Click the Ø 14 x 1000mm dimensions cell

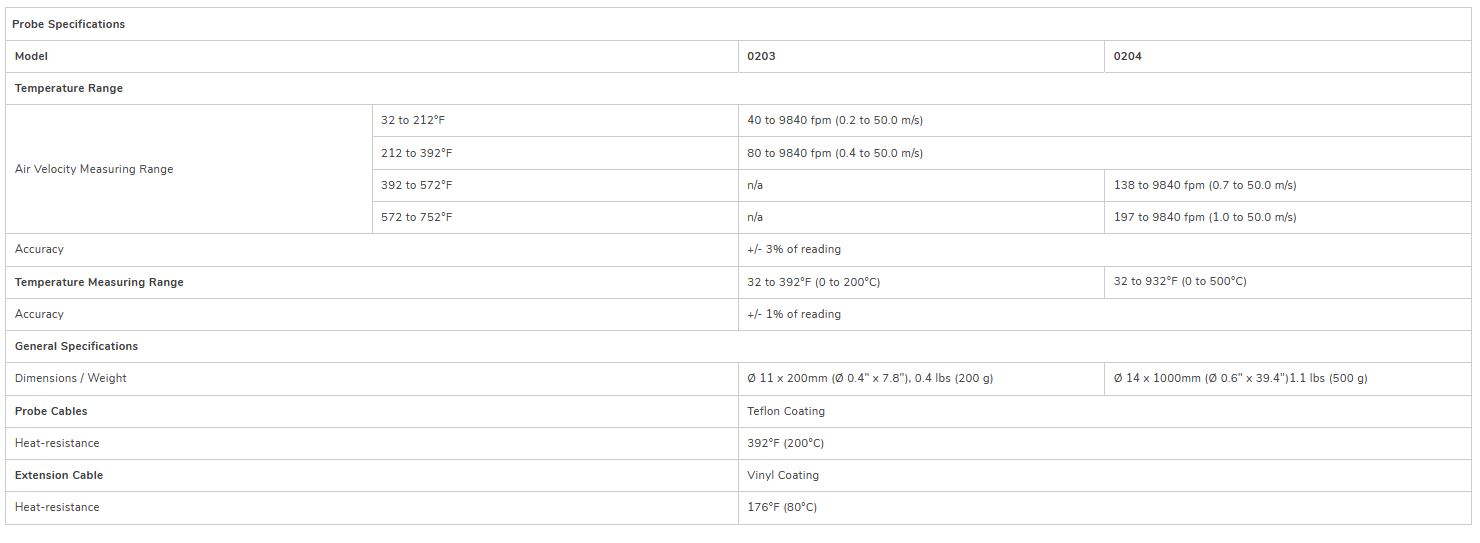pyautogui.click(x=1240, y=378)
